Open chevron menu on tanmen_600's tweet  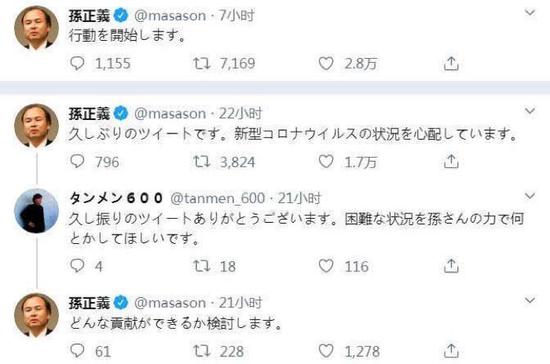[x=530, y=196]
